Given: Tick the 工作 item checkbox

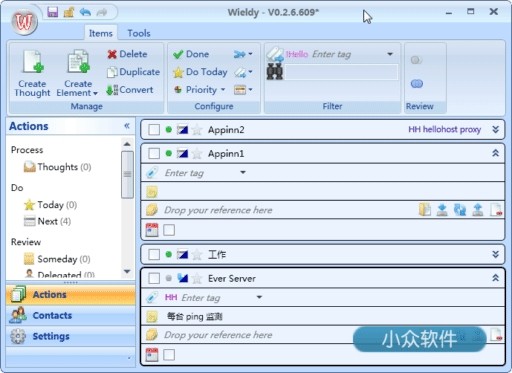Looking at the screenshot, I should tap(154, 255).
